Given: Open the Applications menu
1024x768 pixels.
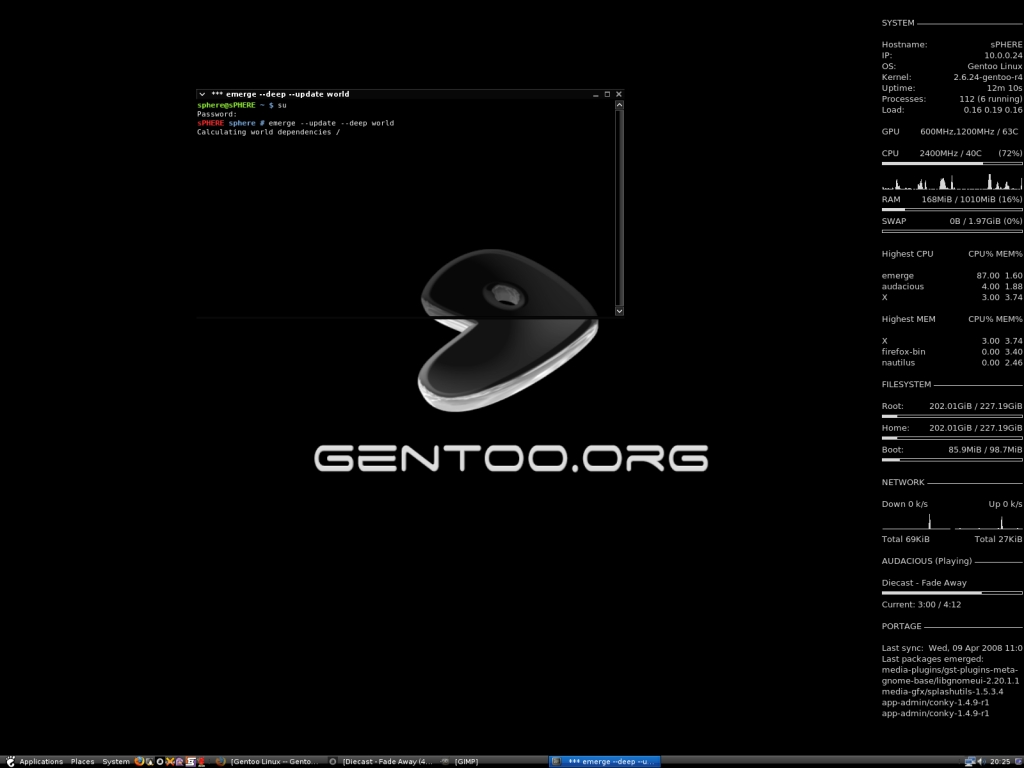Looking at the screenshot, I should 41,761.
